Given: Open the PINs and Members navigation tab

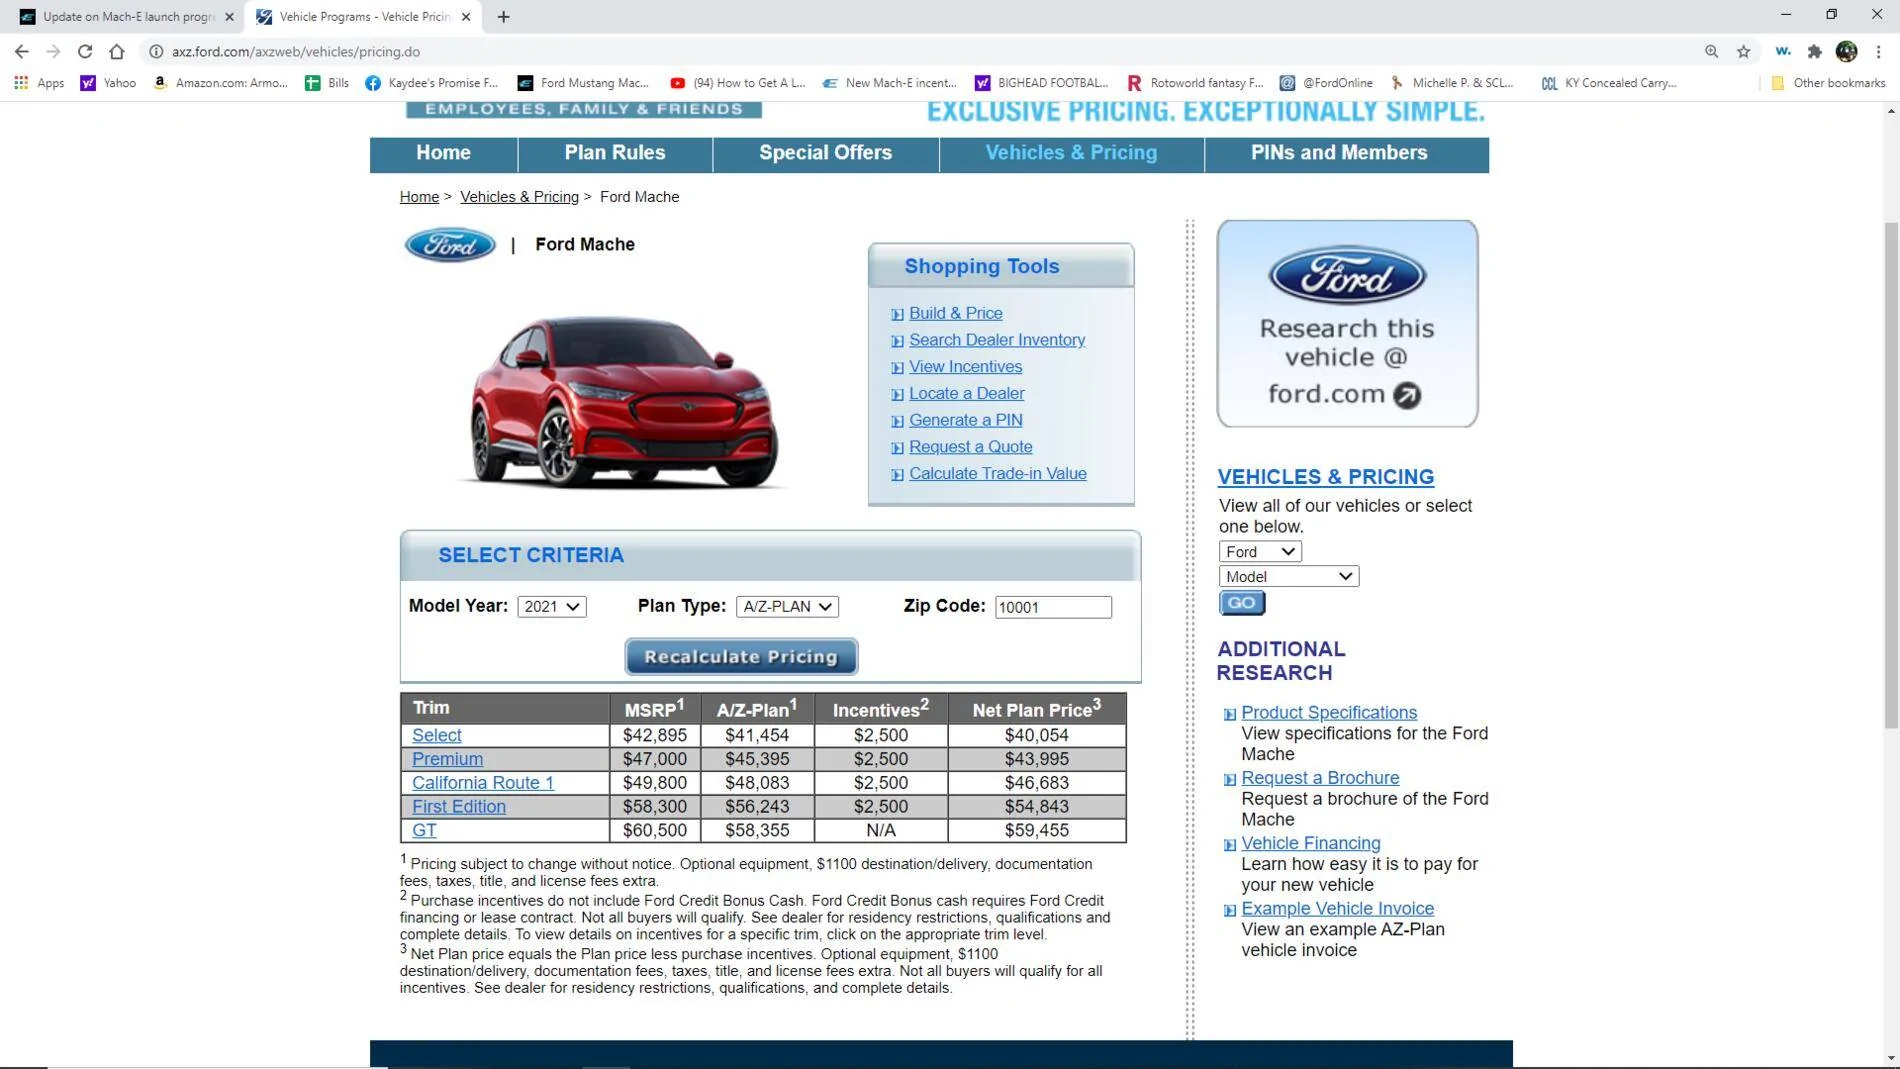Looking at the screenshot, I should click(x=1339, y=153).
